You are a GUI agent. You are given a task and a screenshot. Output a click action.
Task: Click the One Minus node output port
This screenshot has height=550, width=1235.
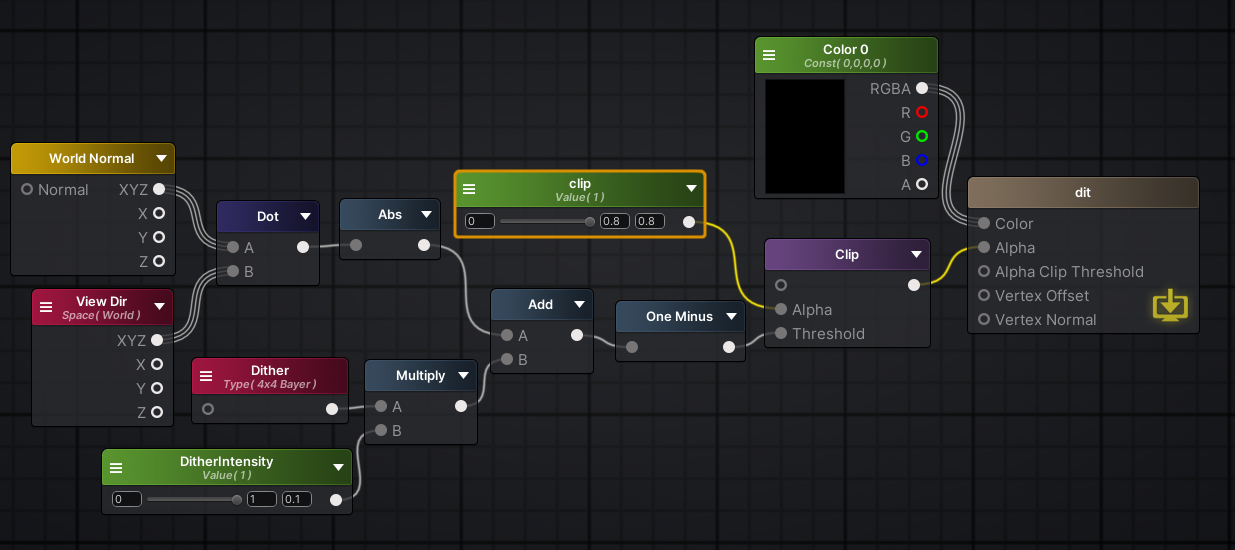tap(729, 347)
